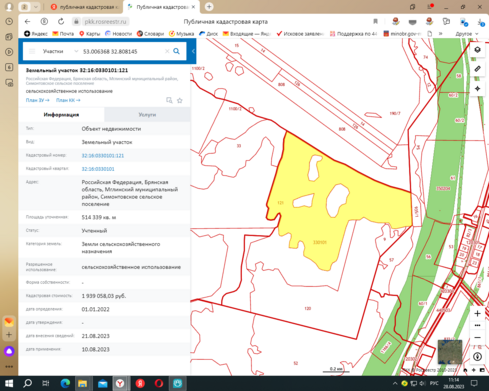Open the Музыка bookmark
This screenshot has height=391, width=489.
[x=181, y=34]
